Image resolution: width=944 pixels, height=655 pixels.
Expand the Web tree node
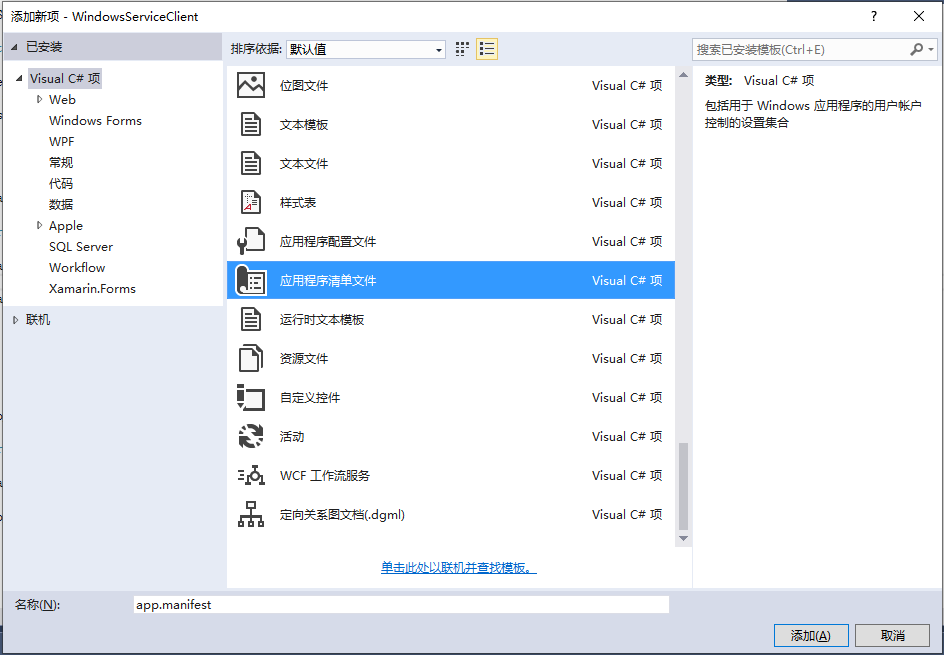point(39,100)
